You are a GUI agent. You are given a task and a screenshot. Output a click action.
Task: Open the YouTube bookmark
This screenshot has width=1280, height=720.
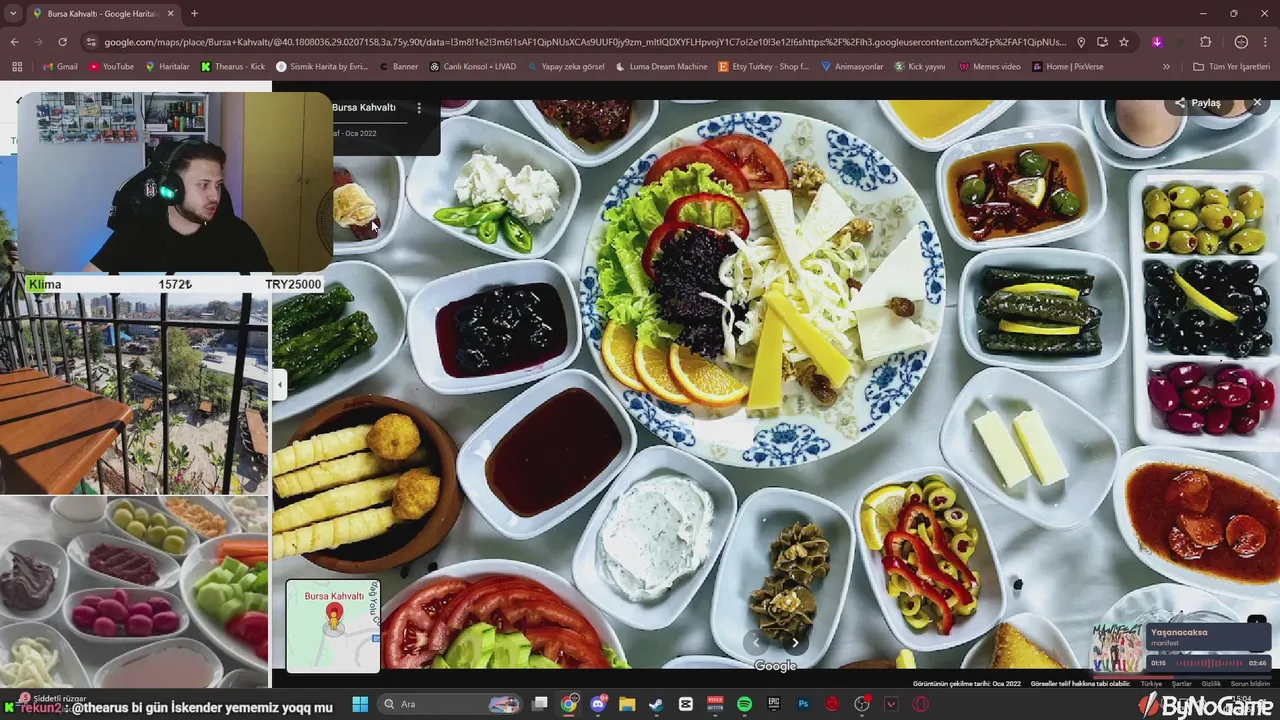click(111, 67)
